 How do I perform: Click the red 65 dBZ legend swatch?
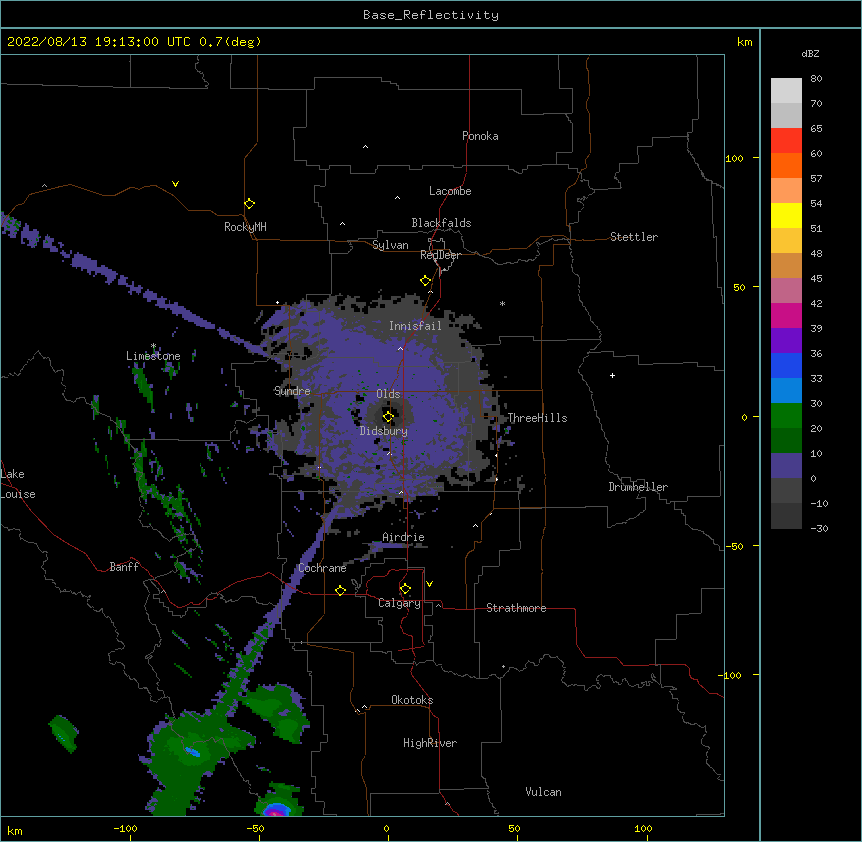pos(786,141)
